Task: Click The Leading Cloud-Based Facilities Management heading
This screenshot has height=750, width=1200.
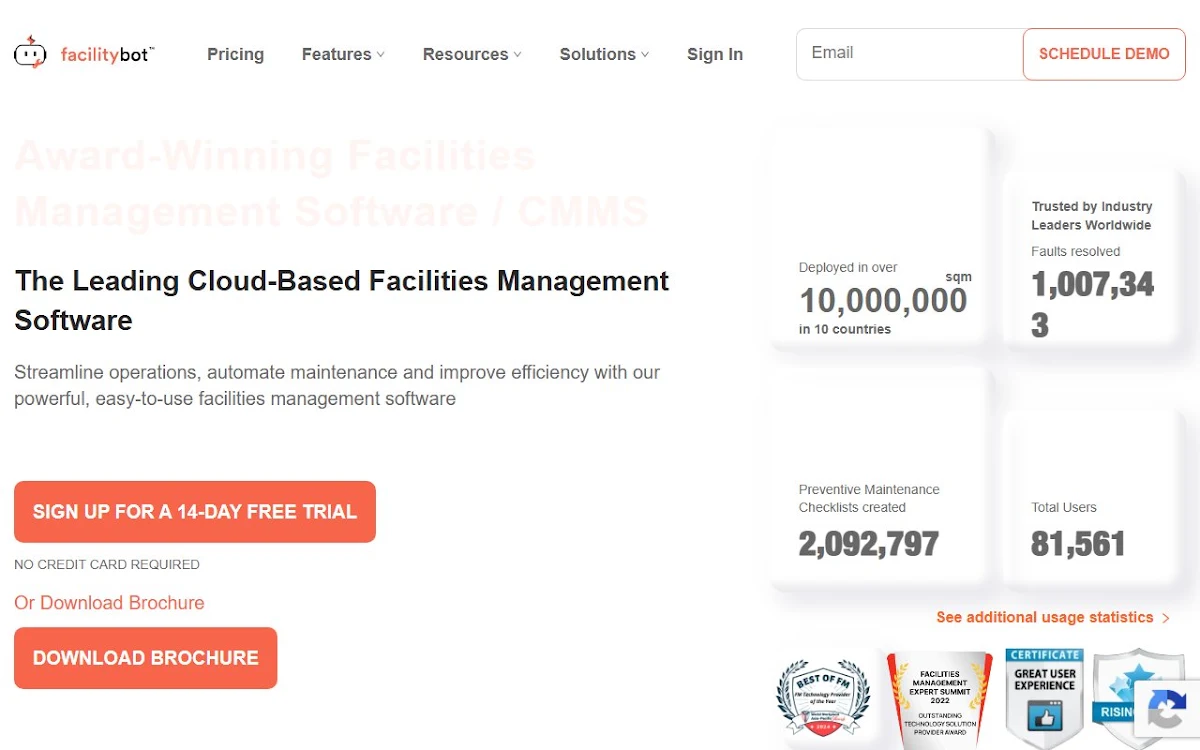Action: pos(342,300)
